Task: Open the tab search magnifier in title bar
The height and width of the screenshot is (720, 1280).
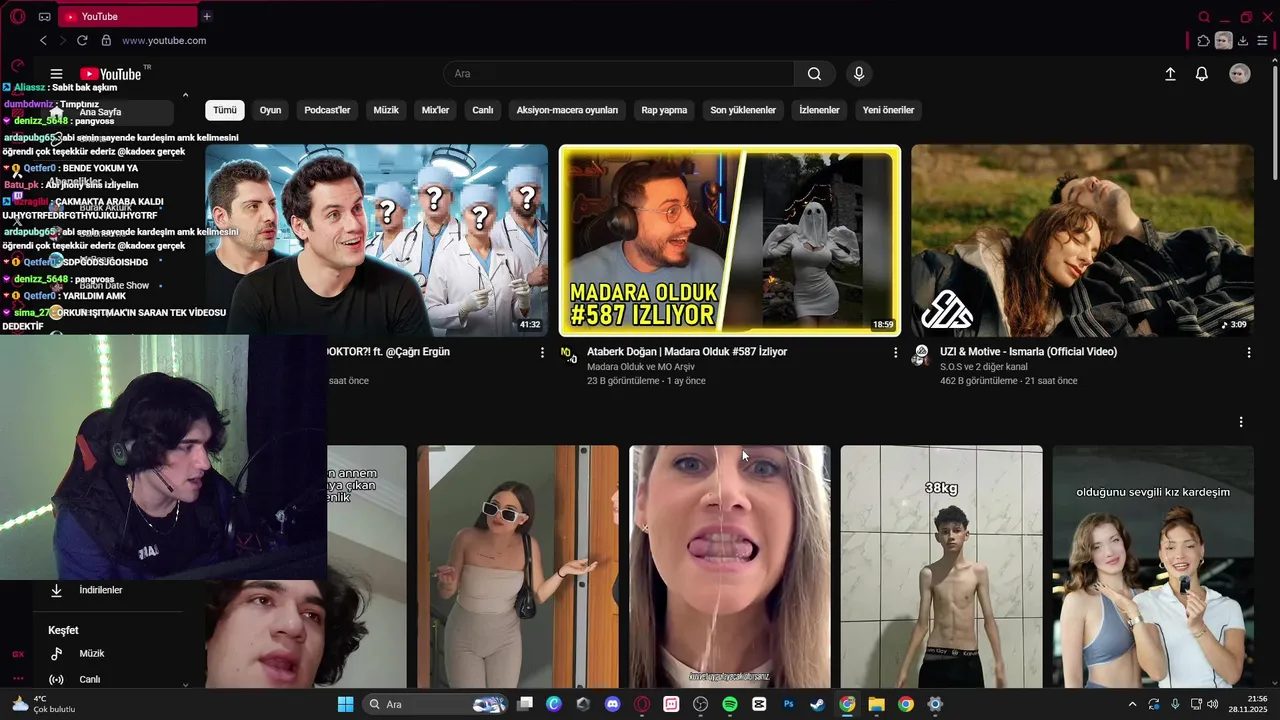Action: click(1204, 16)
